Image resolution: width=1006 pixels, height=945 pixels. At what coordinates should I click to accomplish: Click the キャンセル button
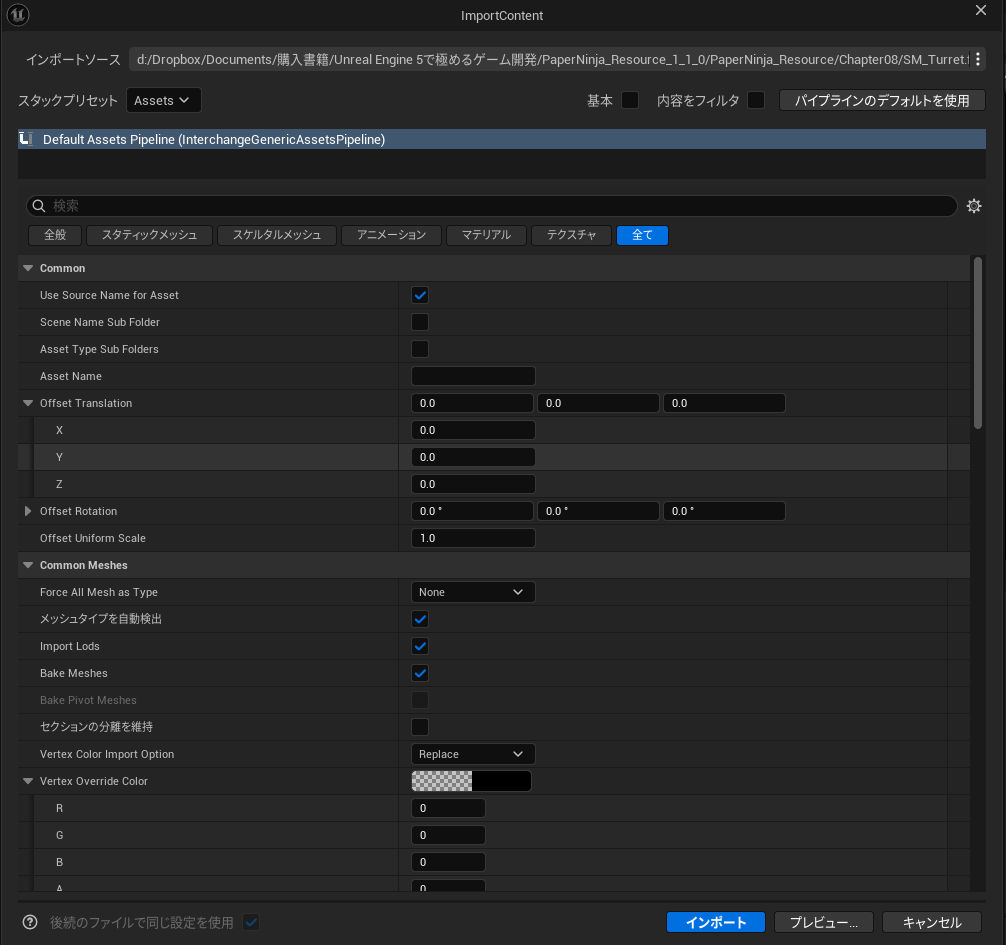[x=931, y=922]
